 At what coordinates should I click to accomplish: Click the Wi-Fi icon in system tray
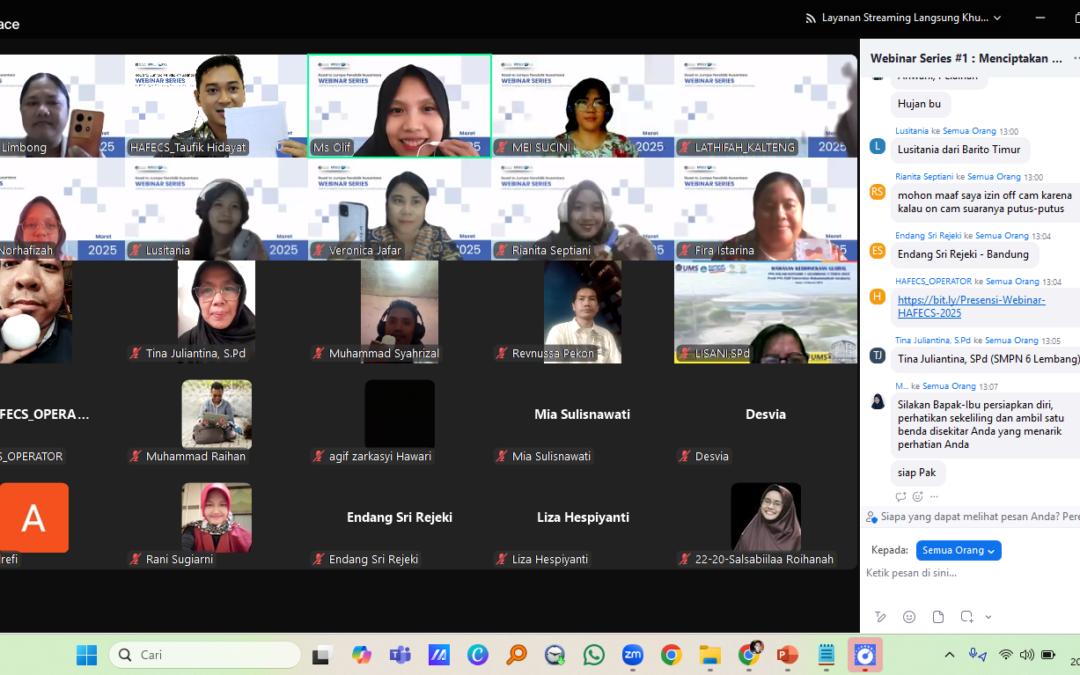coord(1006,654)
